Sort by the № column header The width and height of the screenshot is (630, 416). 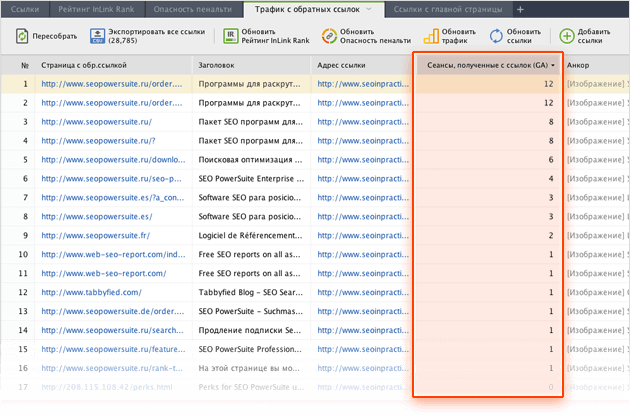click(x=25, y=66)
